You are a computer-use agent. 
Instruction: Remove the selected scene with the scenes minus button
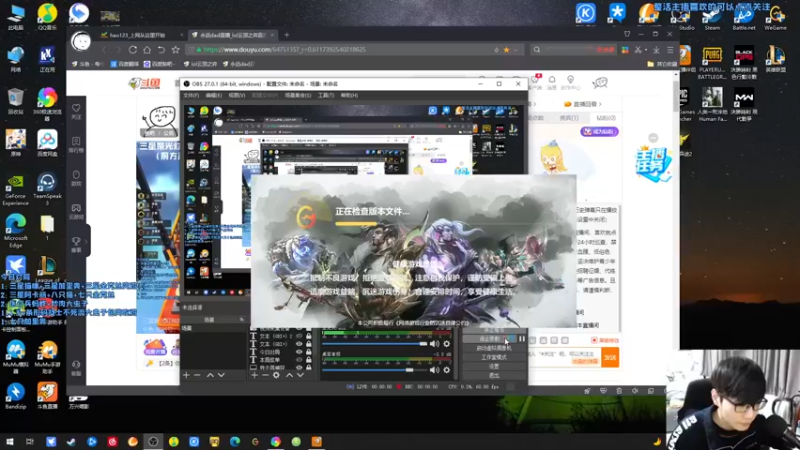[x=197, y=375]
